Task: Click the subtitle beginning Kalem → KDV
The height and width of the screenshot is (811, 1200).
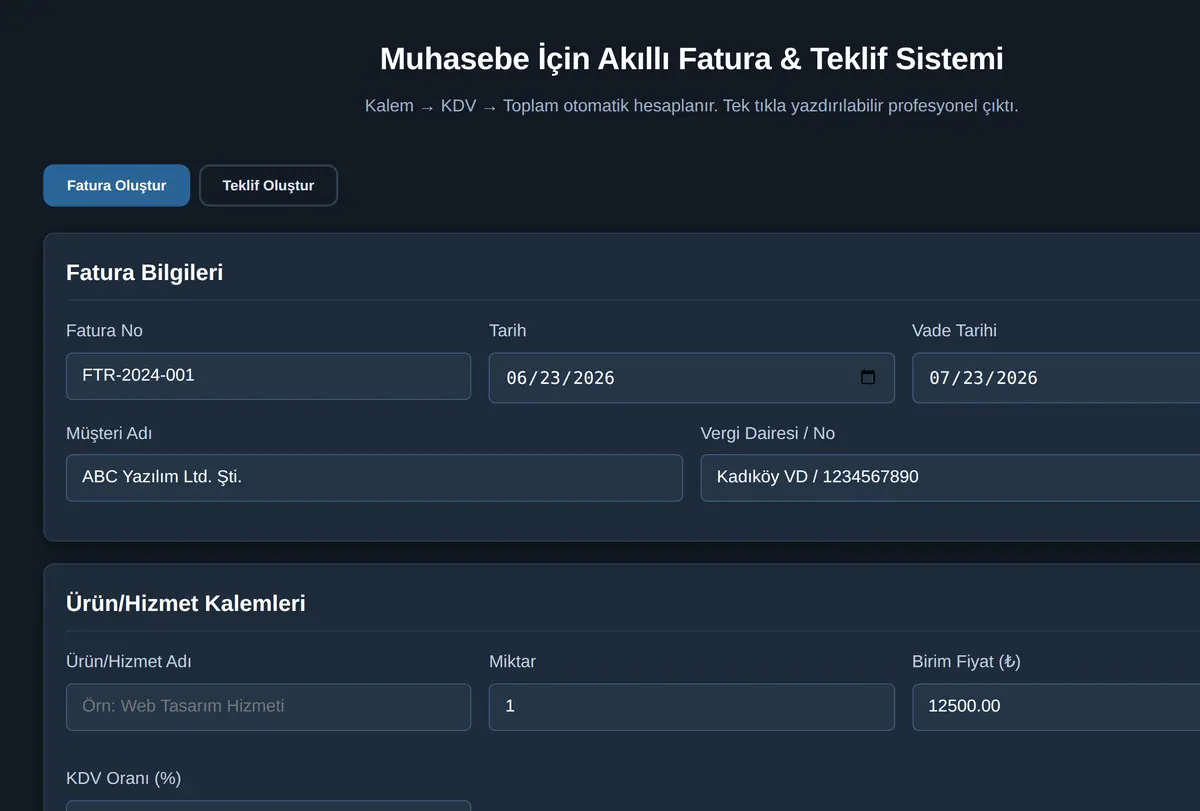Action: pyautogui.click(x=691, y=106)
